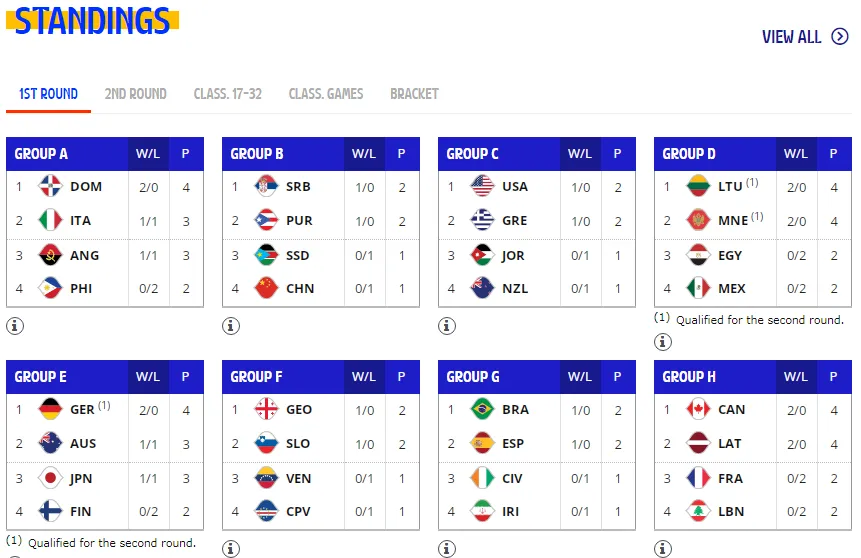Open the info icon under Group A
Image resolution: width=861 pixels, height=558 pixels.
coord(15,326)
